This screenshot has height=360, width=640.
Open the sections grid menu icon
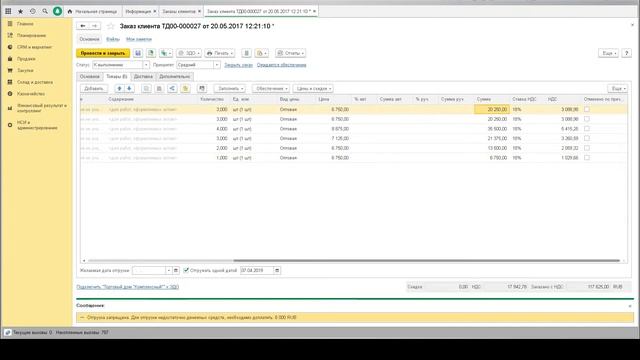pyautogui.click(x=8, y=11)
